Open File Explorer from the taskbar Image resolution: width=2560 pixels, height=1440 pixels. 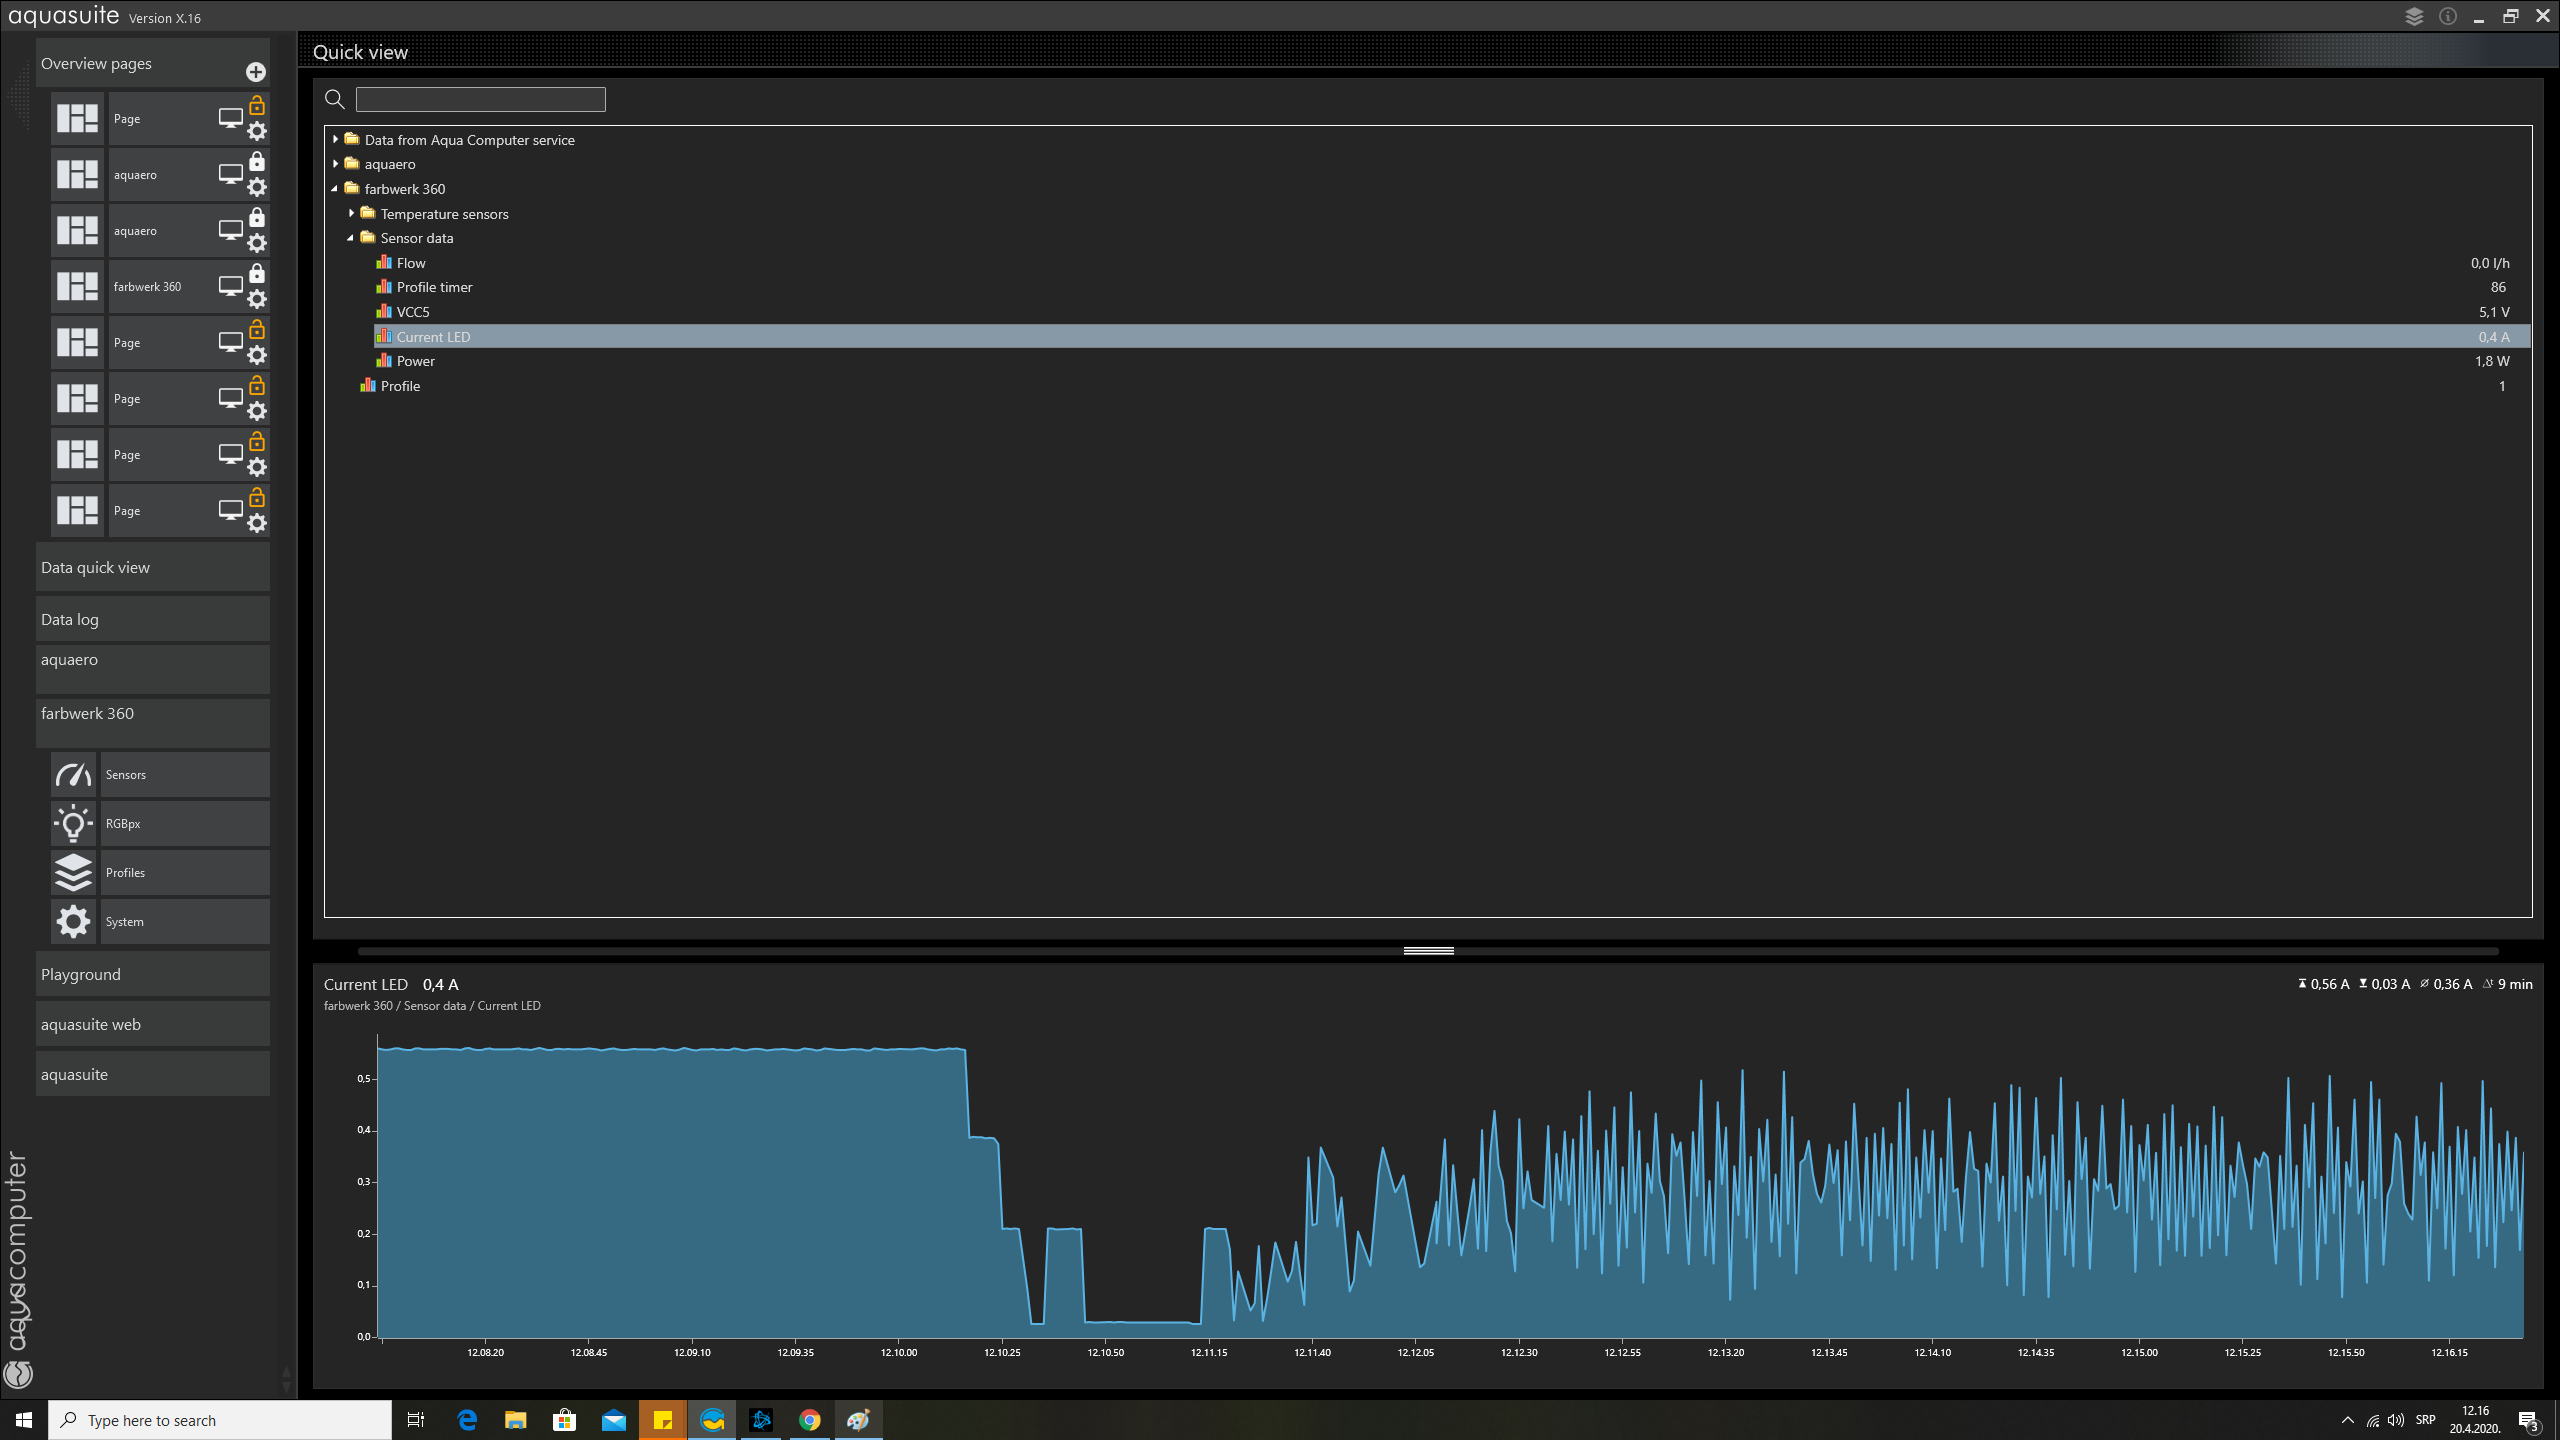point(515,1420)
